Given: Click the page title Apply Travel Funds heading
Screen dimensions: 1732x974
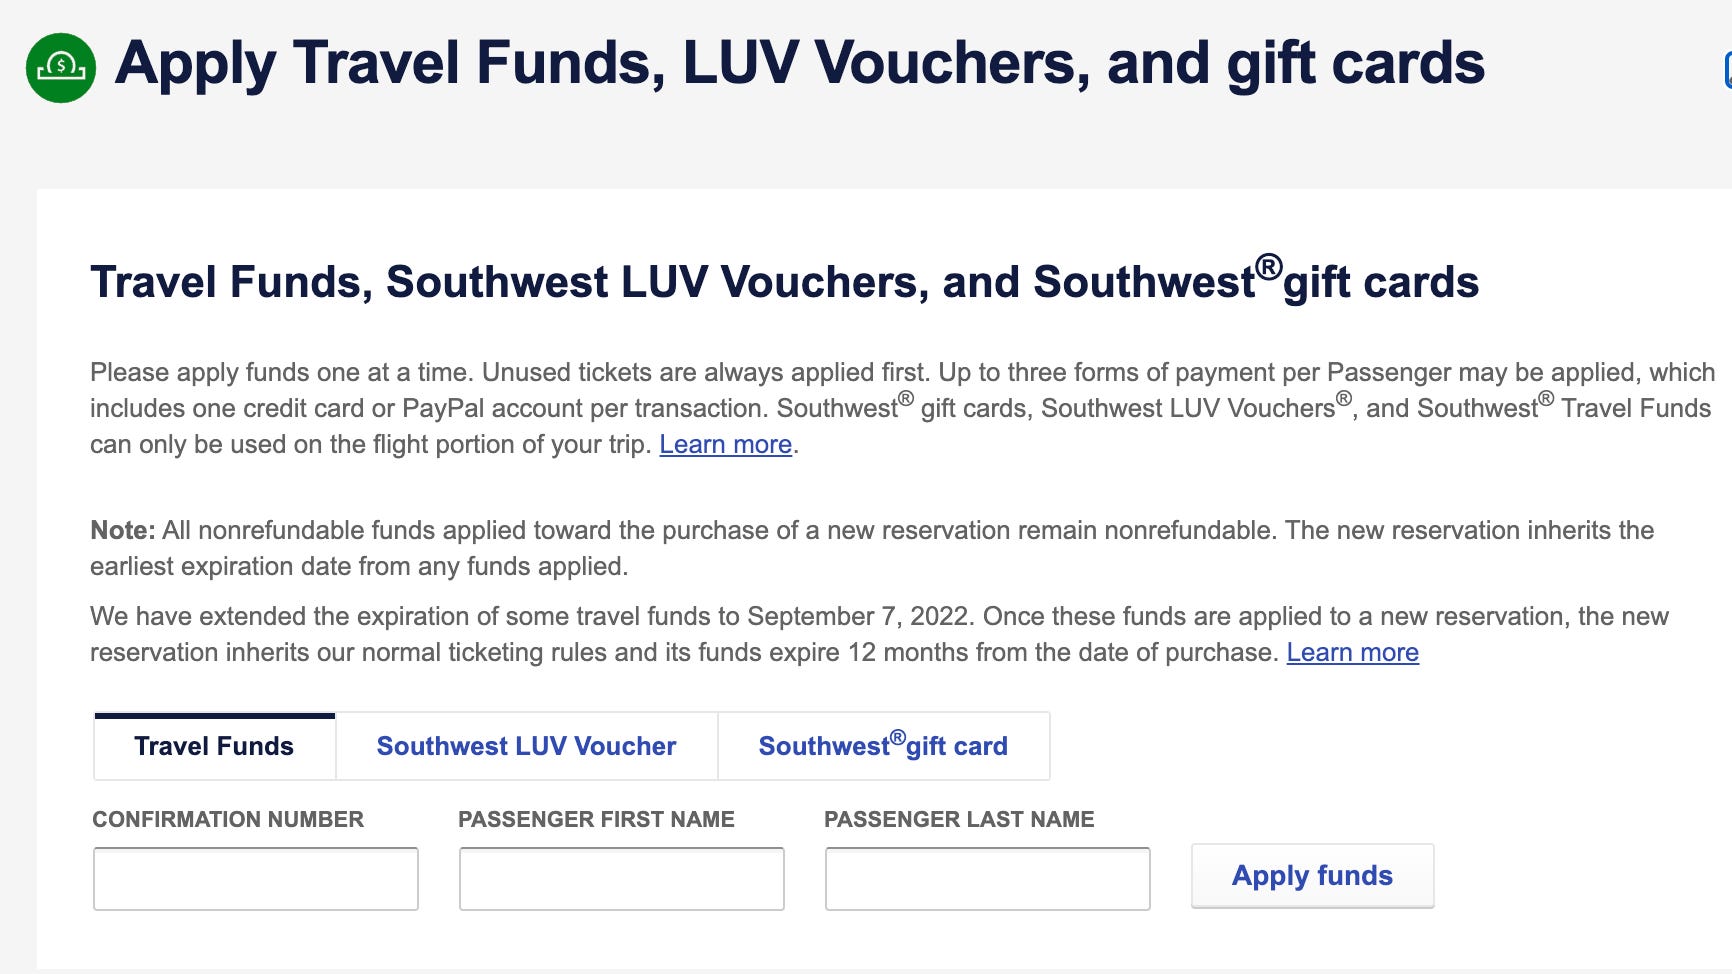Looking at the screenshot, I should [799, 63].
